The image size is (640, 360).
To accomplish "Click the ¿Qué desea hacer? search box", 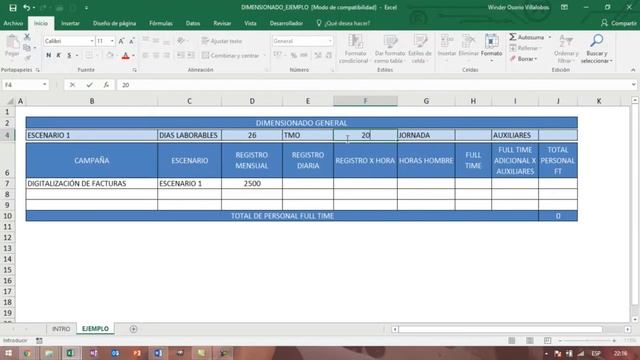I will 343,23.
